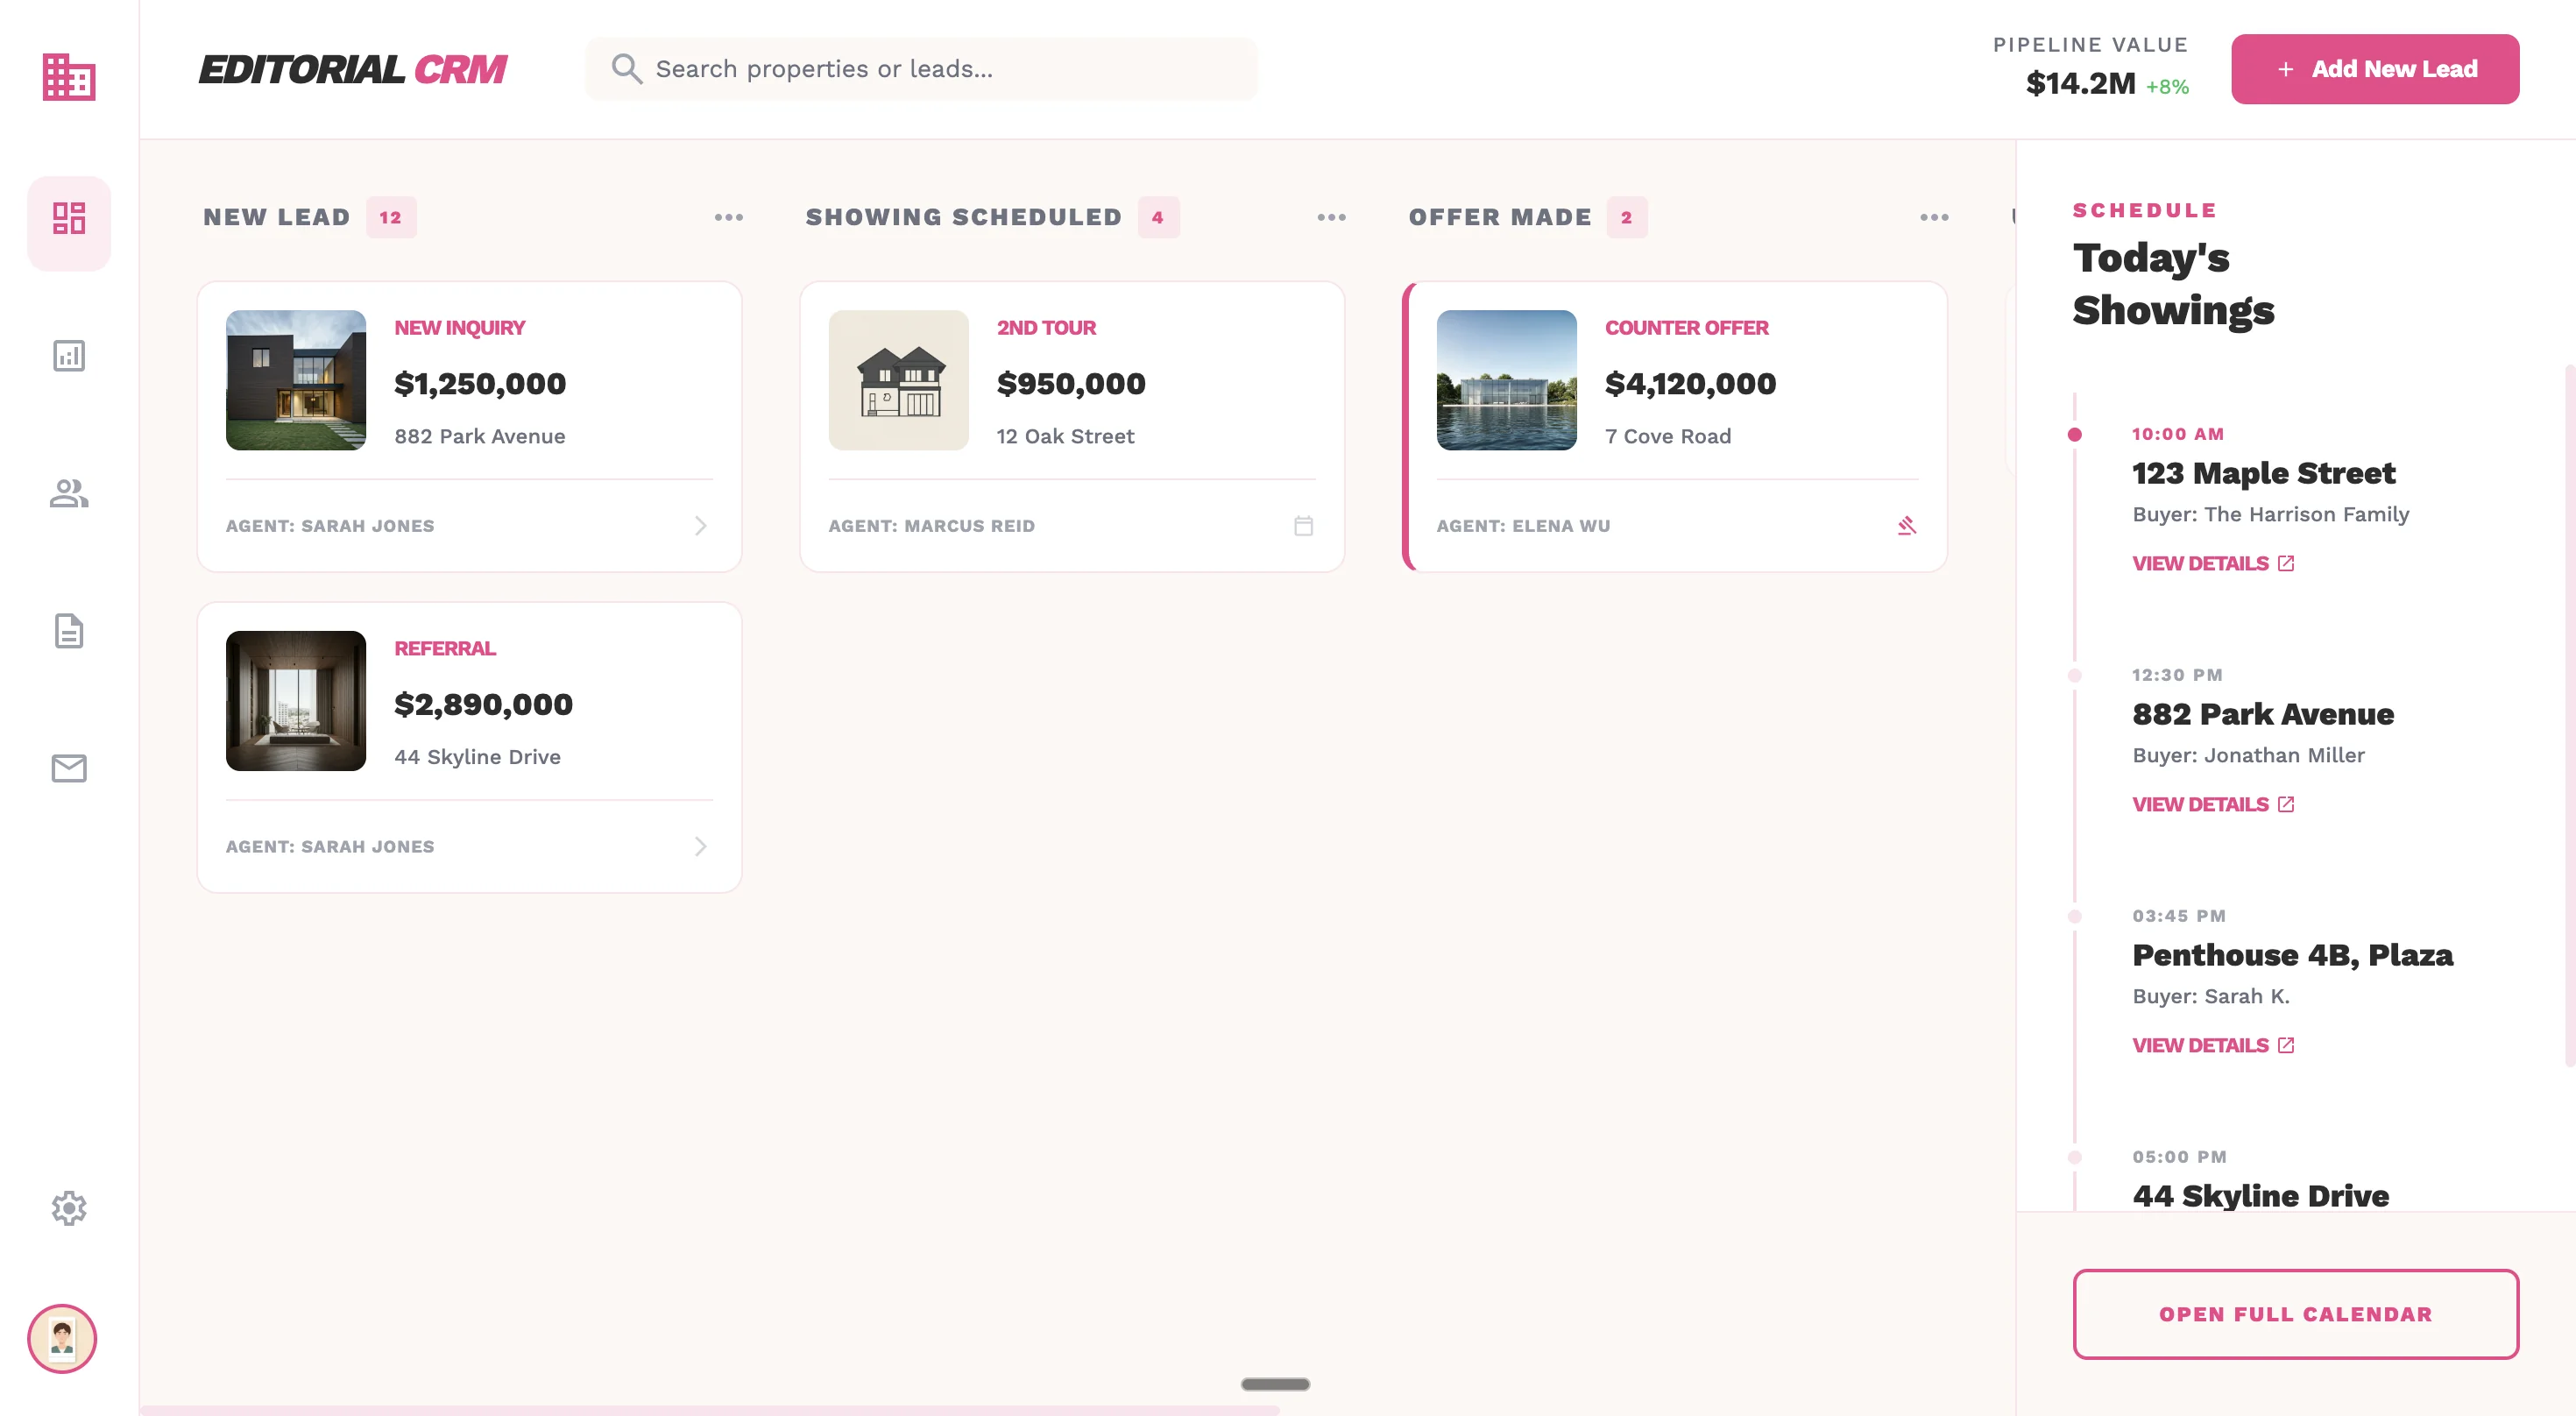This screenshot has height=1416, width=2576.
Task: Click the magnifier icon in the search bar
Action: click(x=627, y=68)
